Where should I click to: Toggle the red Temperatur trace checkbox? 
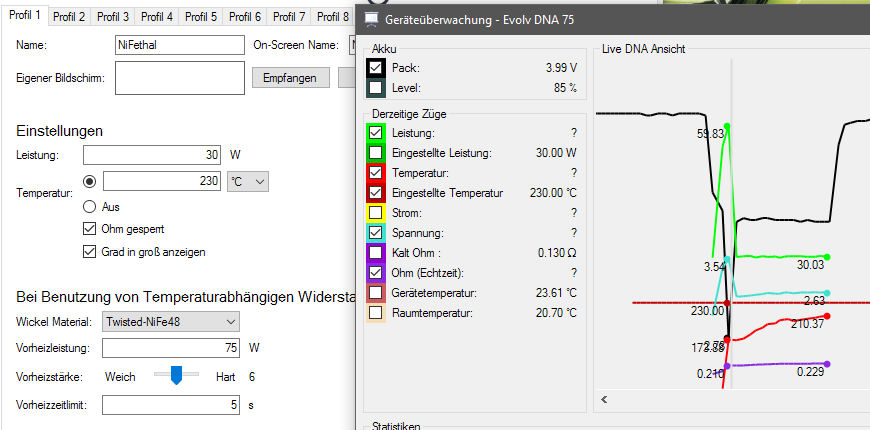376,173
